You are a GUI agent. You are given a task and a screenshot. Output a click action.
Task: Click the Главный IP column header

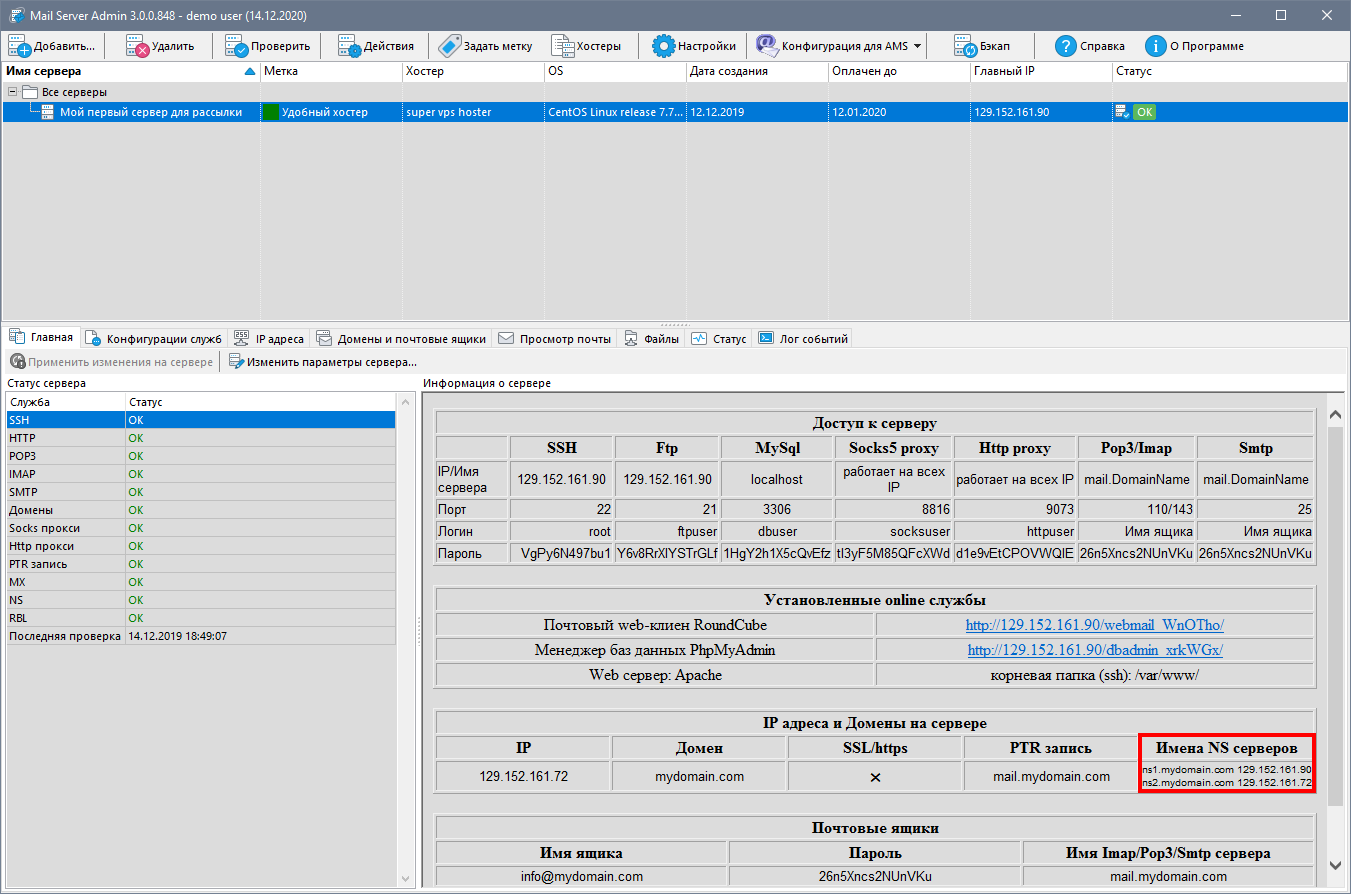coord(1041,71)
